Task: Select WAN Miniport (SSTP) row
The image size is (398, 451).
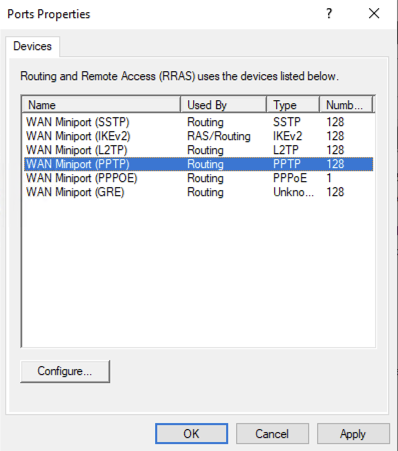Action: click(198, 122)
